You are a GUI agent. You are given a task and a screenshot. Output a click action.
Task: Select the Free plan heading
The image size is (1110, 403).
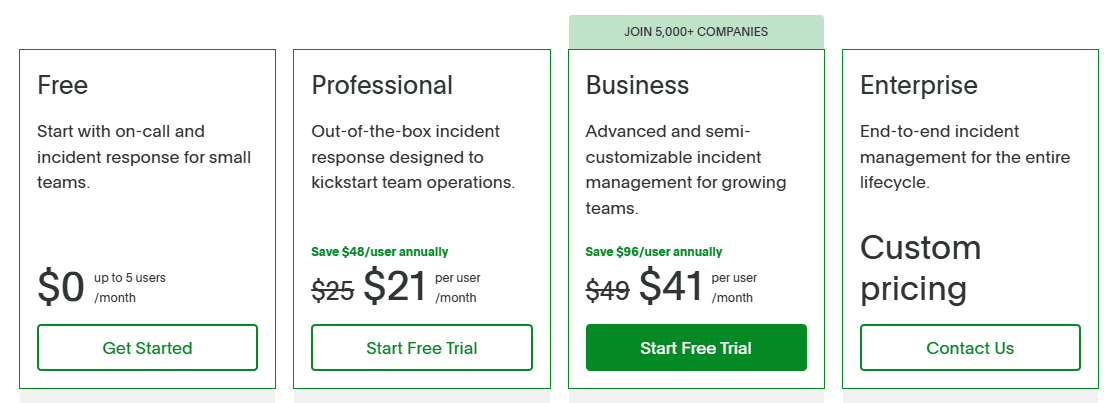(63, 85)
